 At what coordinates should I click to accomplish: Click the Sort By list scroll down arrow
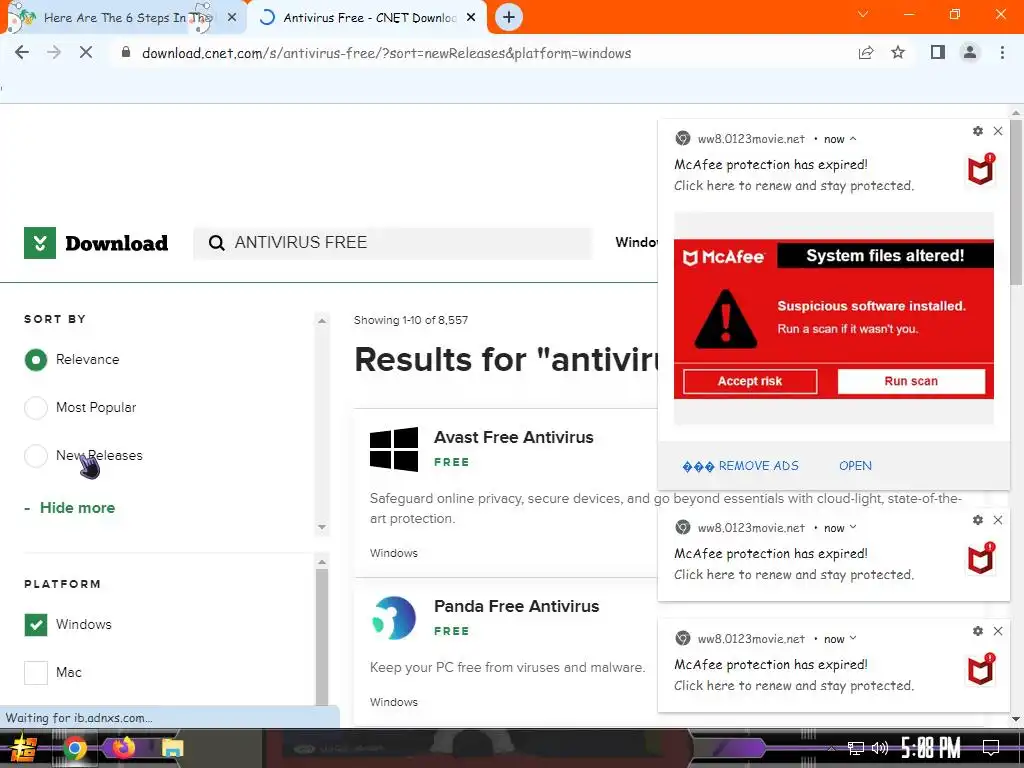coord(321,527)
